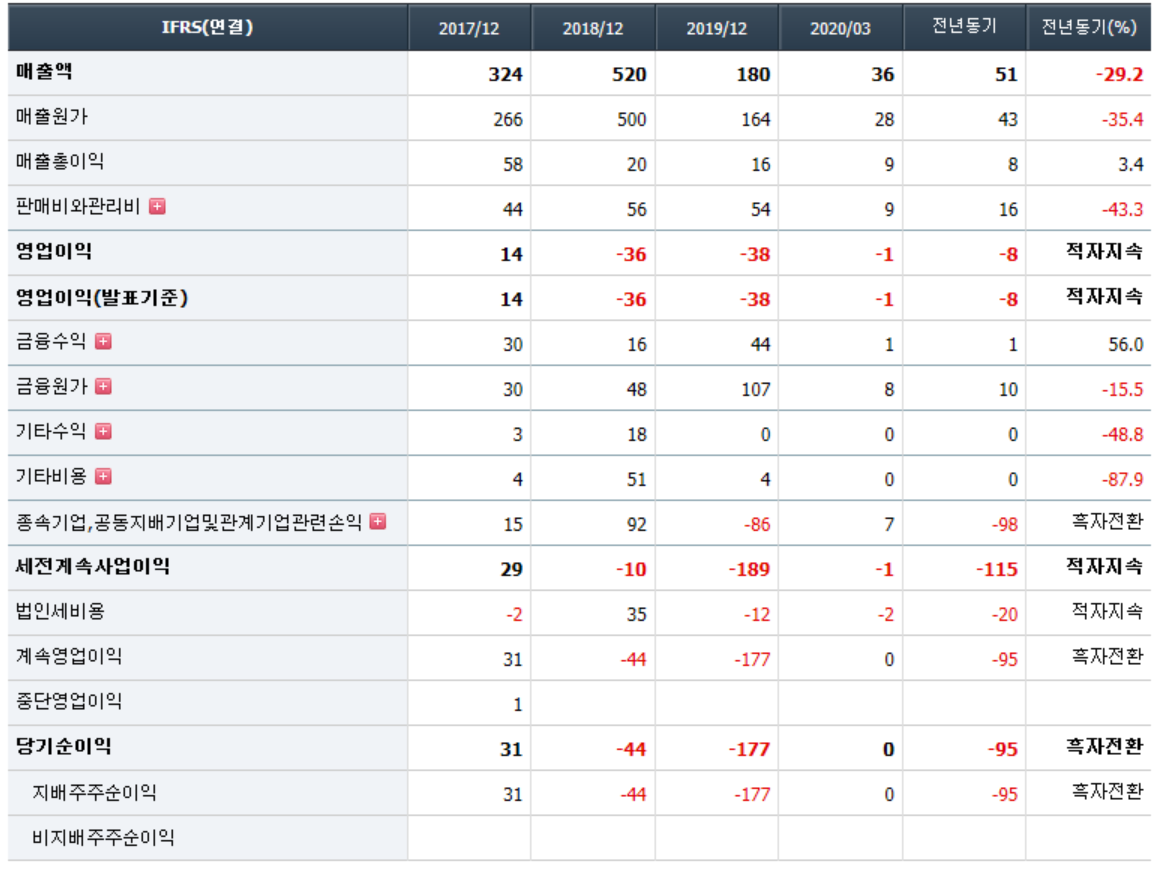The width and height of the screenshot is (1168, 876).
Task: Click 매출원가 value 500 for 2018/12
Action: (x=632, y=119)
